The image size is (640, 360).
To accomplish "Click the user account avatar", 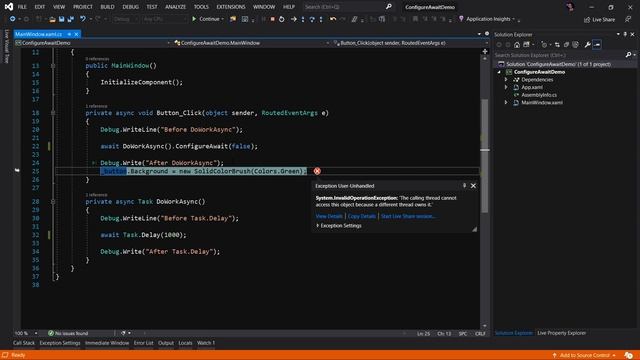I will 570,7.
